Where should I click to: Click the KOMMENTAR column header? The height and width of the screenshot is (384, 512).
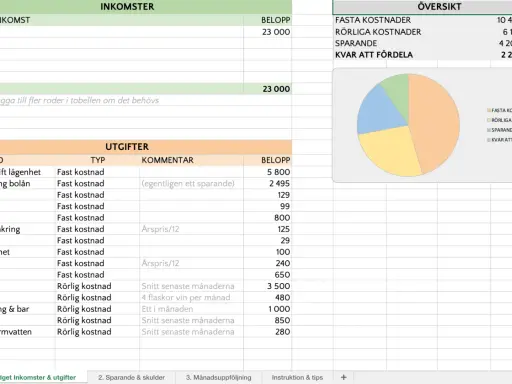(x=167, y=160)
